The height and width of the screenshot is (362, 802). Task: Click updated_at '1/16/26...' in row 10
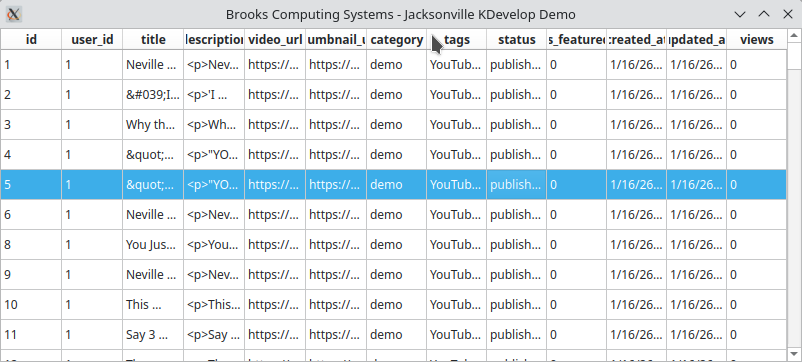tap(696, 305)
